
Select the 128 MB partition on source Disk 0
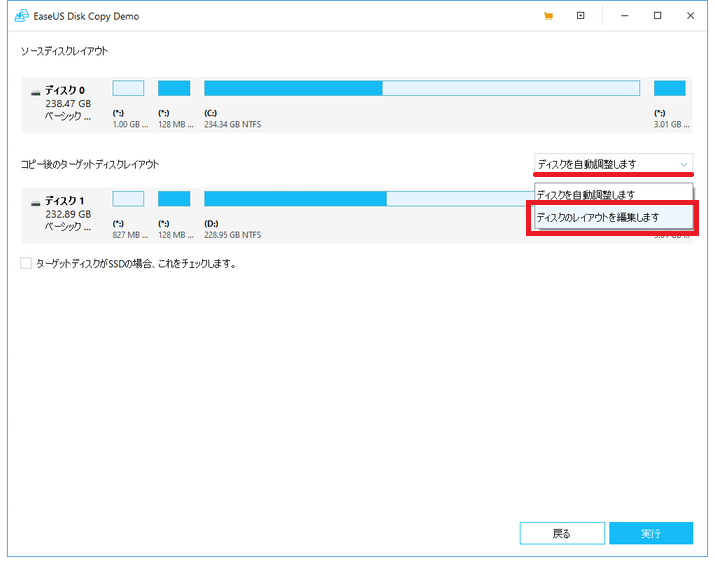[x=174, y=88]
